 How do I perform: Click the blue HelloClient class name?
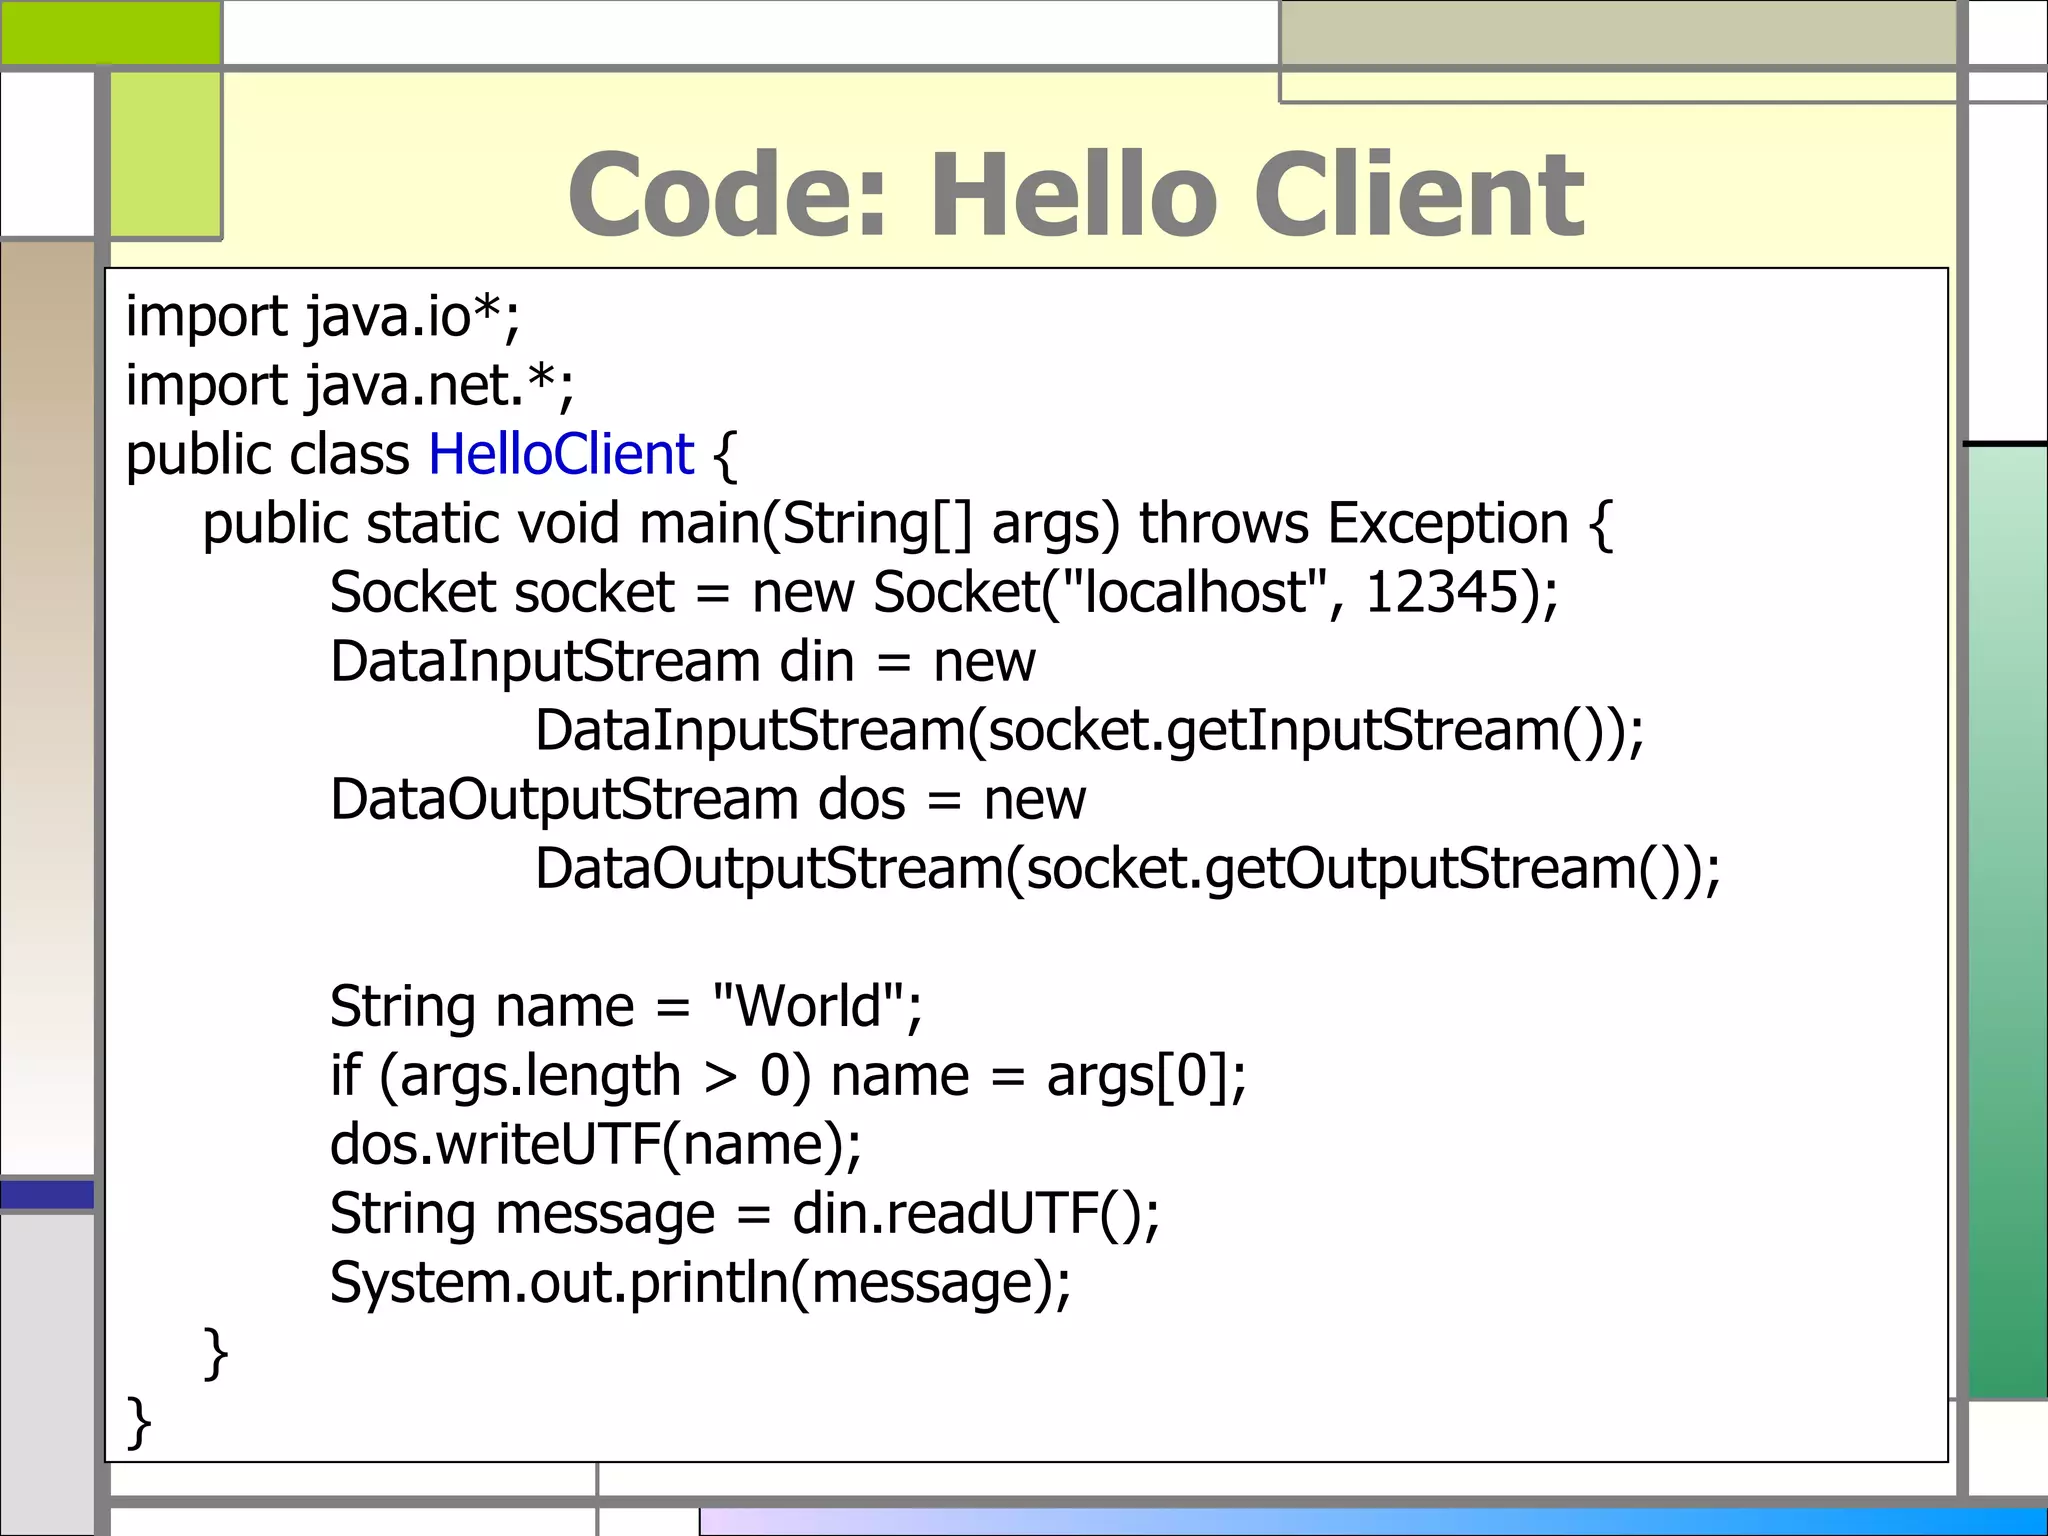click(x=560, y=455)
